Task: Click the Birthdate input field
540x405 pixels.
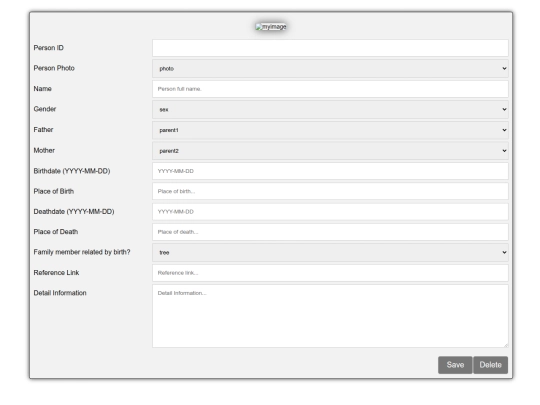Action: point(330,171)
